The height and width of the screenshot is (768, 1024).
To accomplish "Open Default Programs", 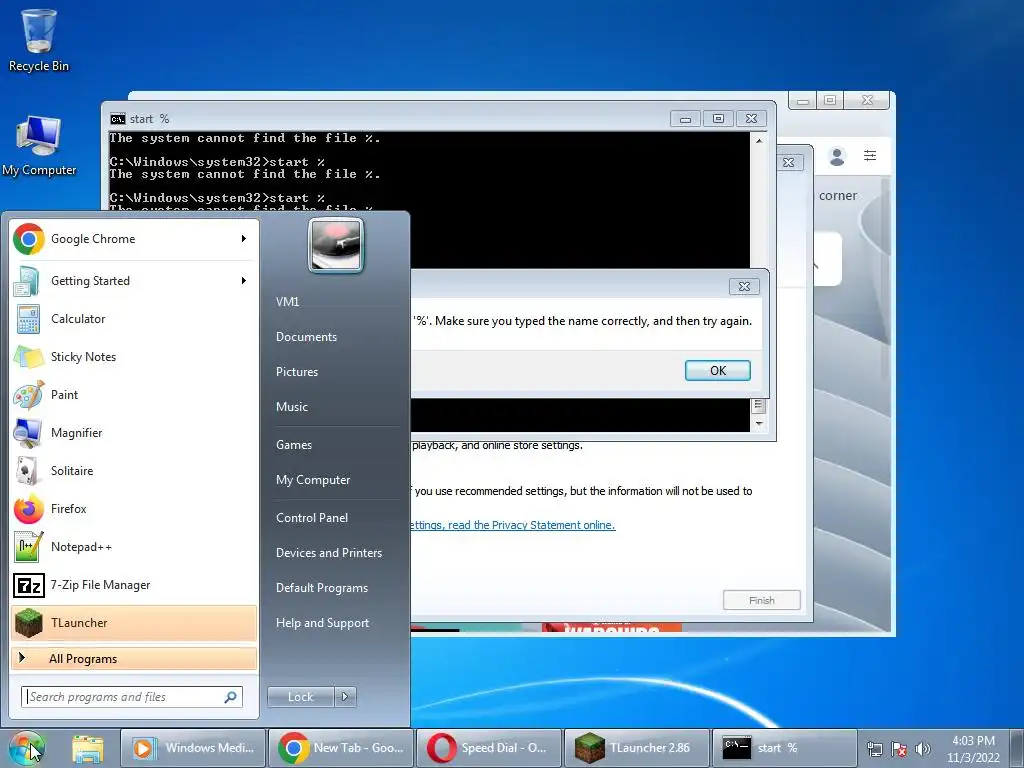I will 322,588.
